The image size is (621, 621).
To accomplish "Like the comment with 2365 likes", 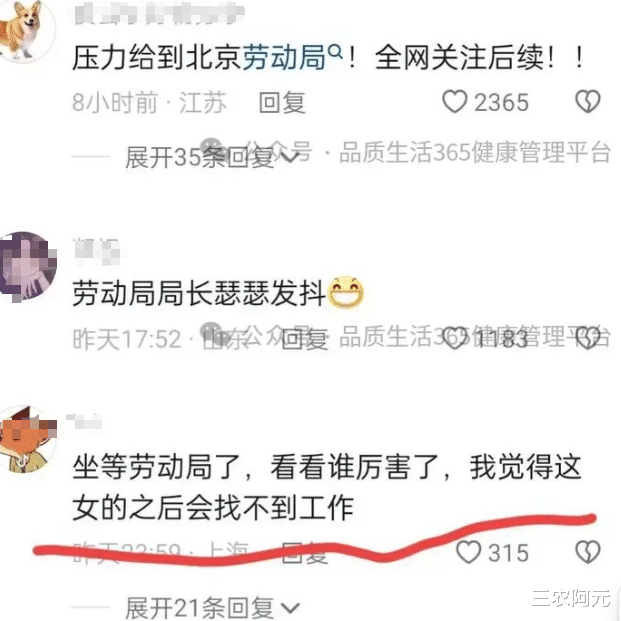I will pos(455,101).
